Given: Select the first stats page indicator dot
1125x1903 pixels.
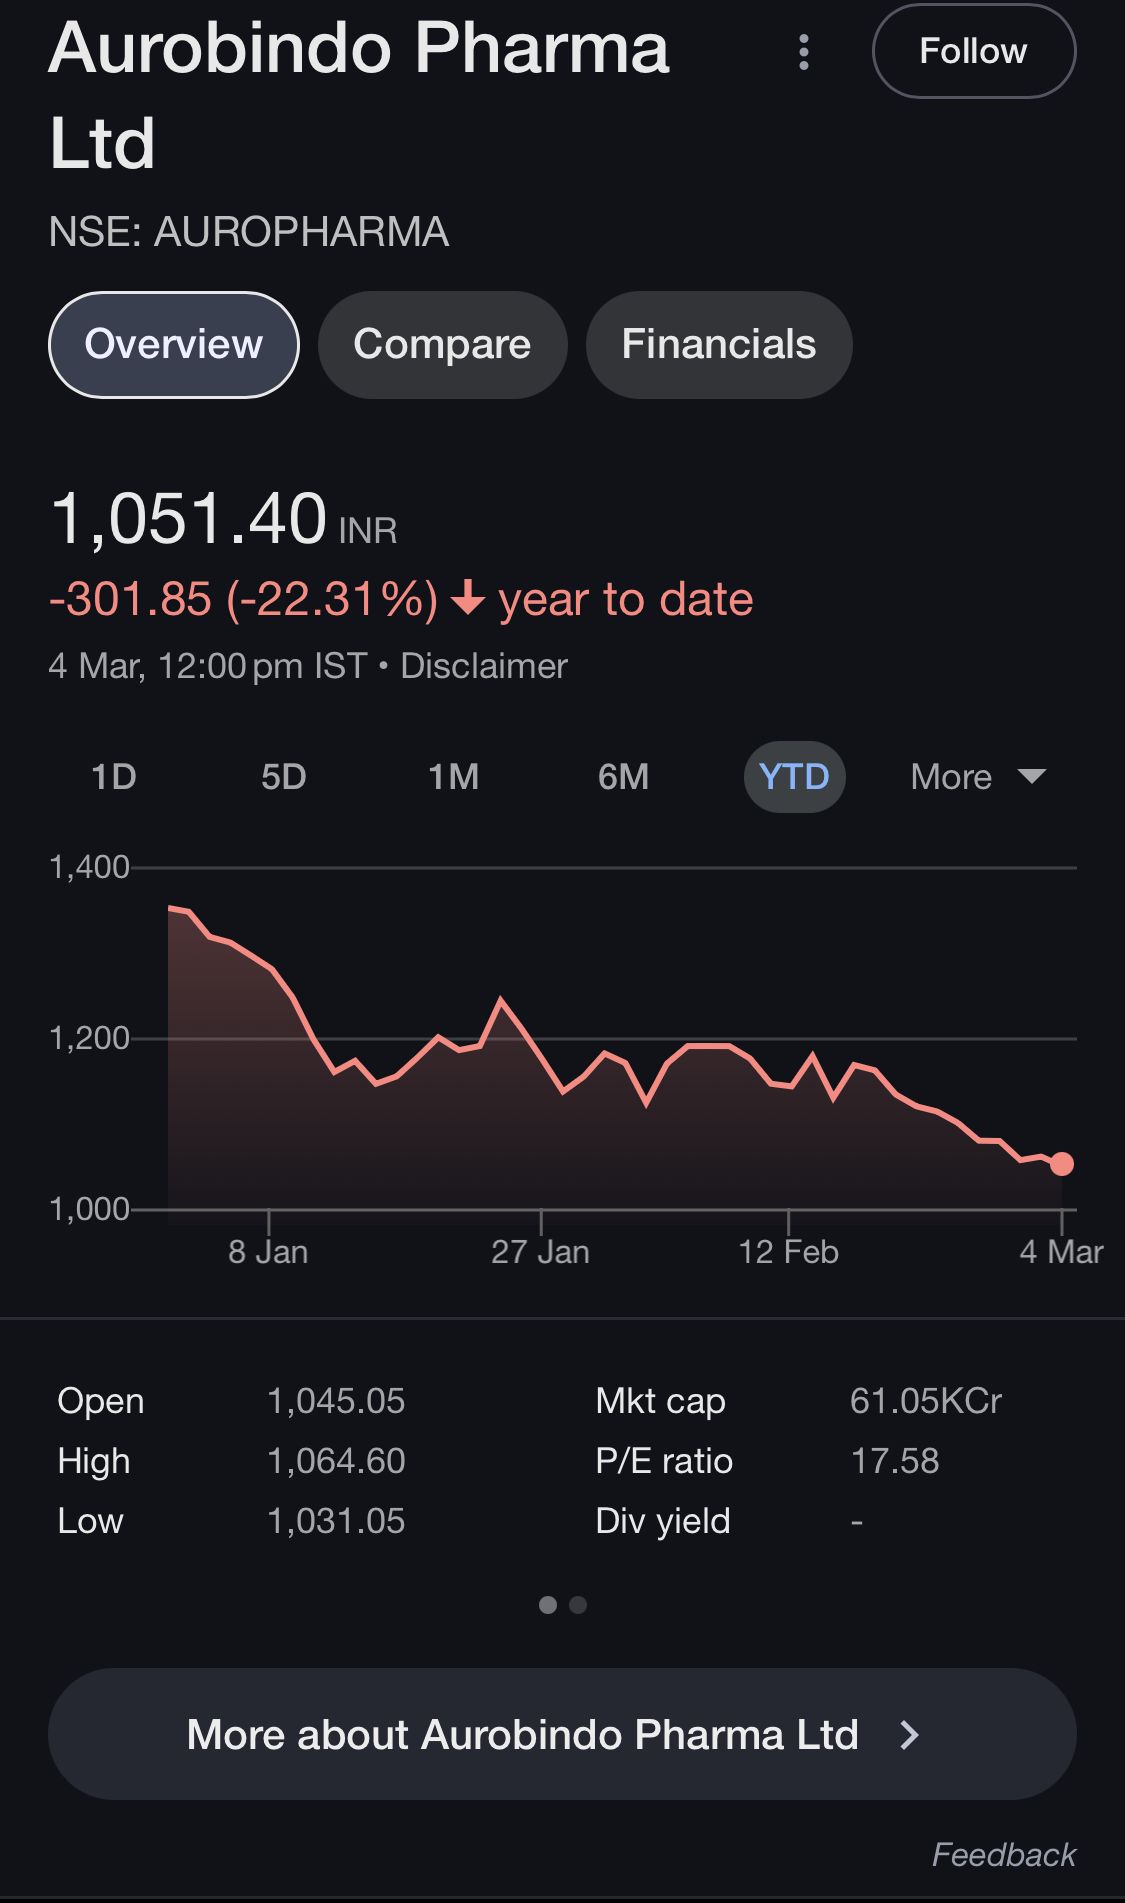Looking at the screenshot, I should (547, 1605).
